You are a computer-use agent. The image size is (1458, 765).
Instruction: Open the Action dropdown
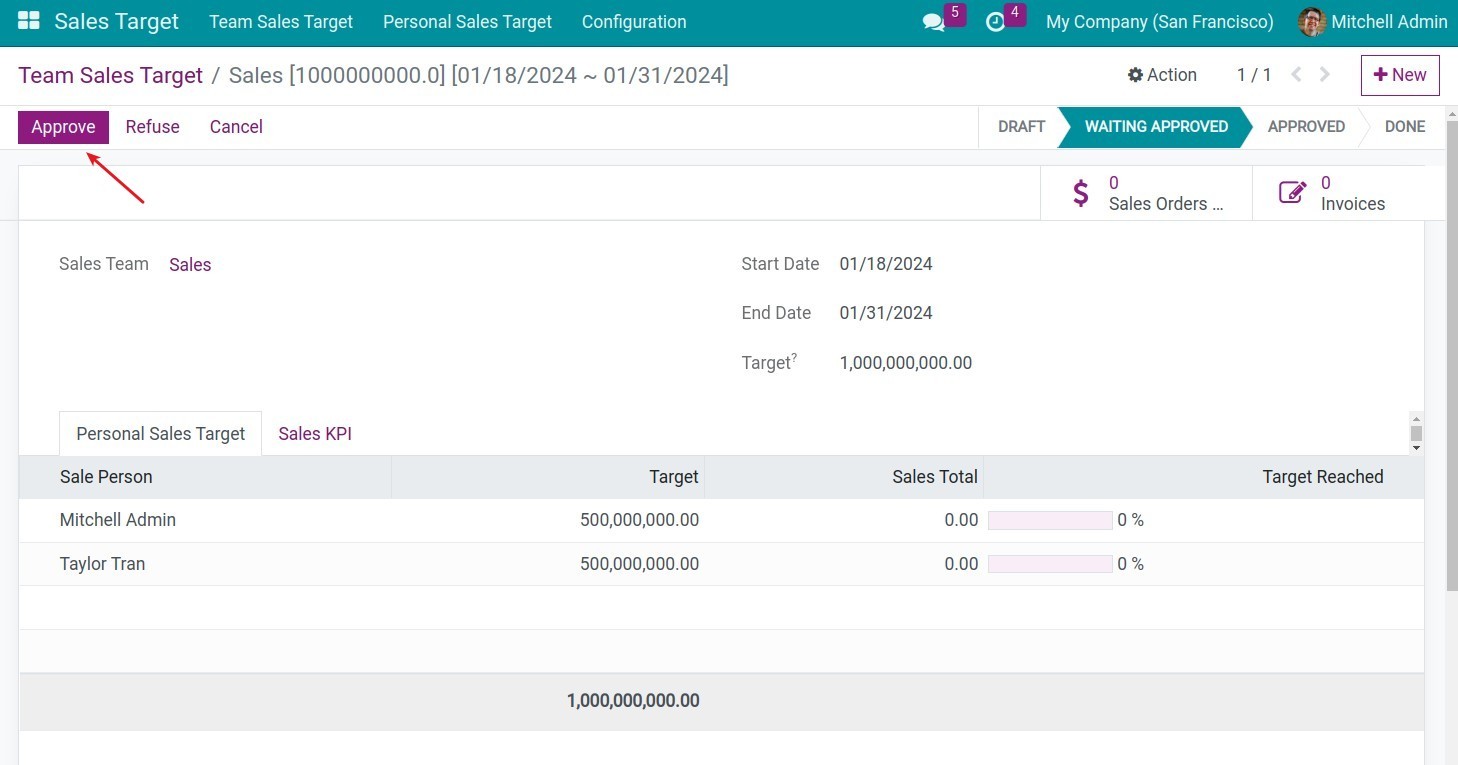coord(1162,75)
